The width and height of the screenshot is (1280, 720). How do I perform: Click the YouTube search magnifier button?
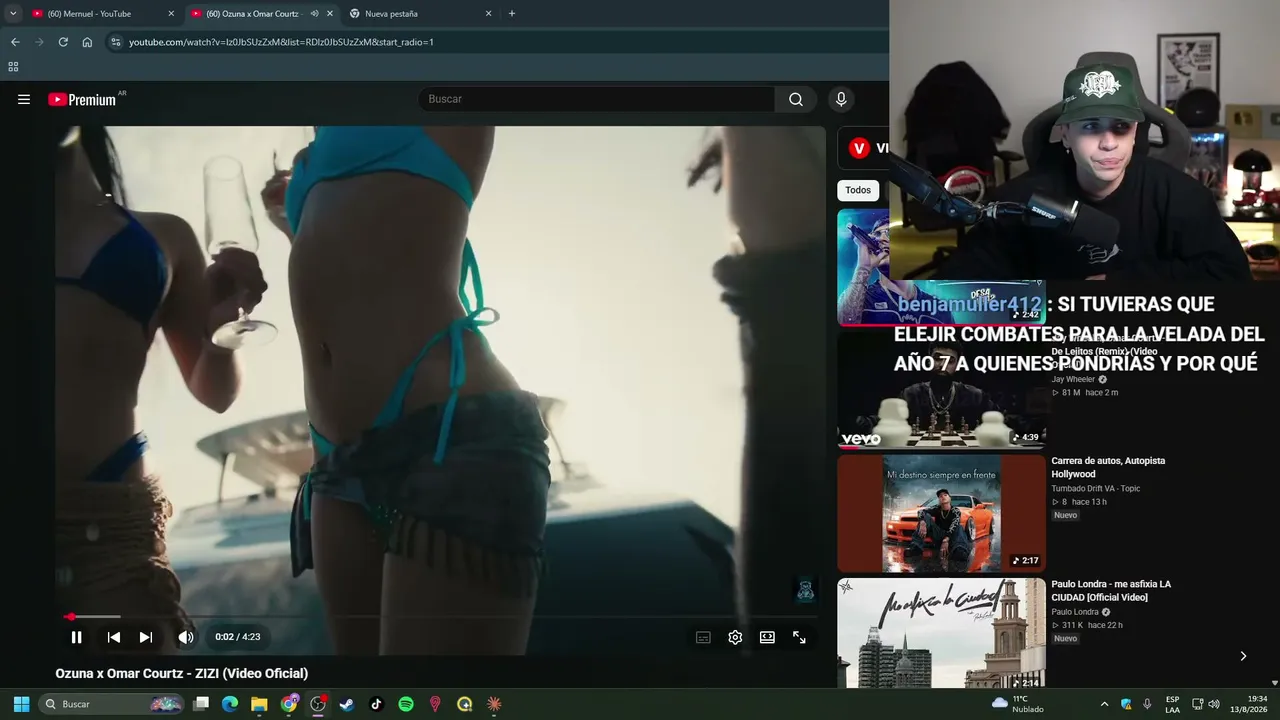pyautogui.click(x=796, y=99)
